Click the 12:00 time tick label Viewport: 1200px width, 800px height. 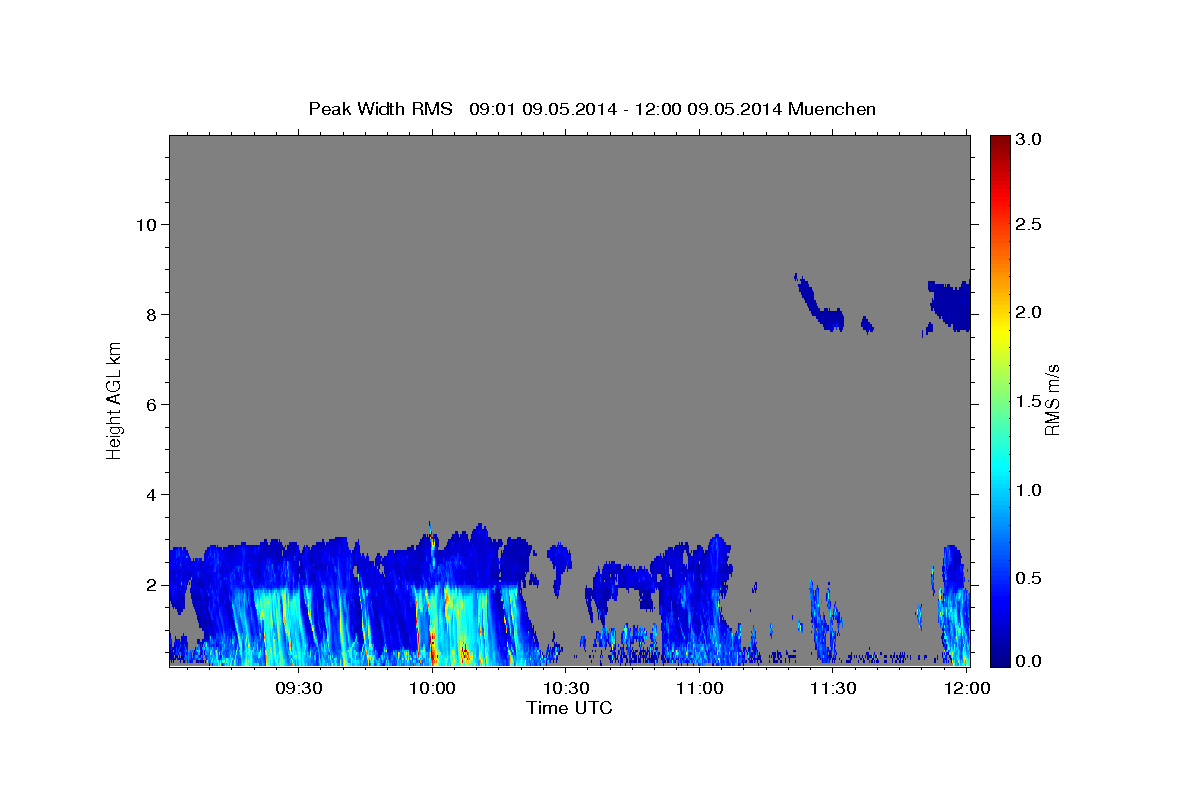coord(966,688)
